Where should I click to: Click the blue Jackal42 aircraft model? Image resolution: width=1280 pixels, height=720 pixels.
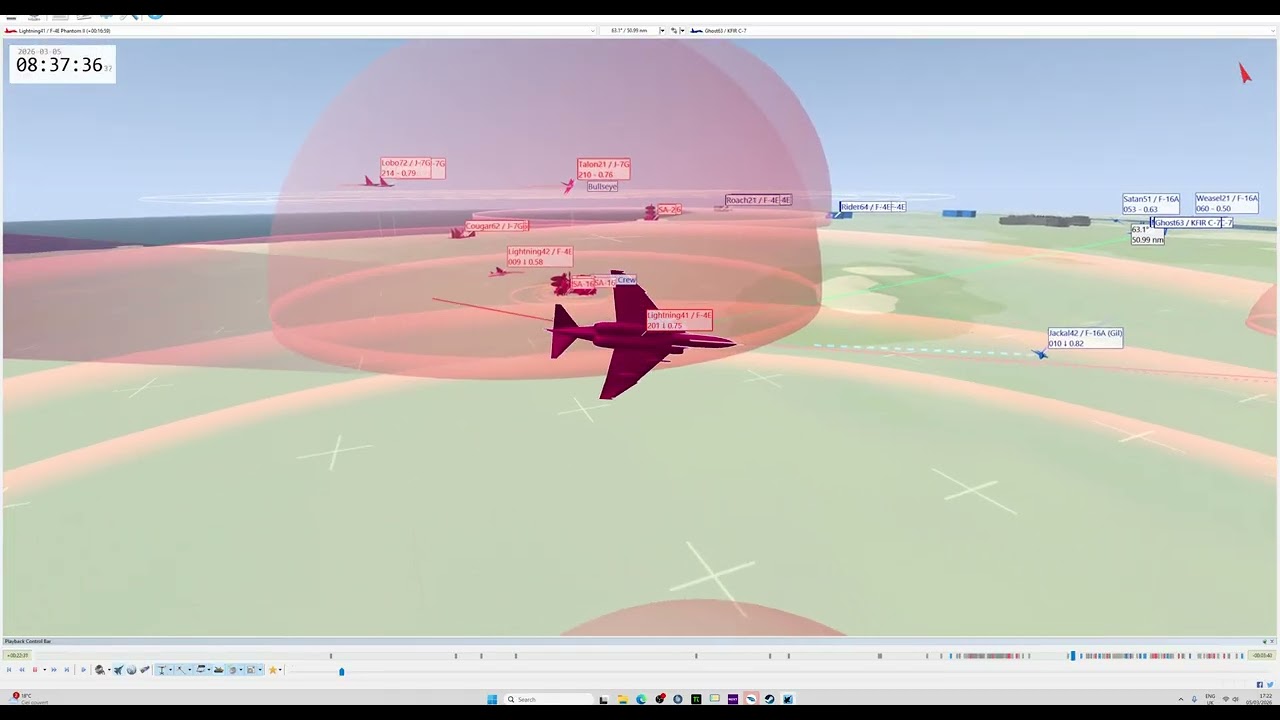(x=1040, y=353)
